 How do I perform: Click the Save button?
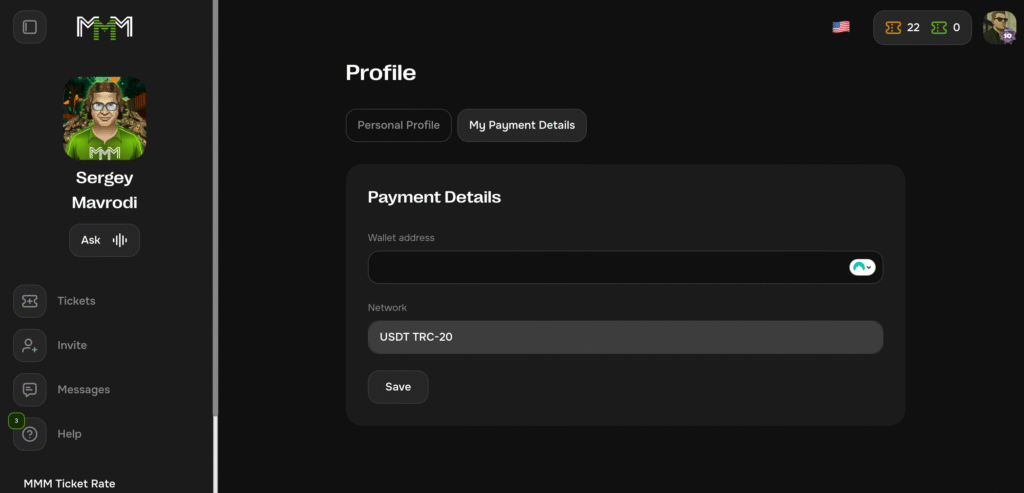coord(398,387)
